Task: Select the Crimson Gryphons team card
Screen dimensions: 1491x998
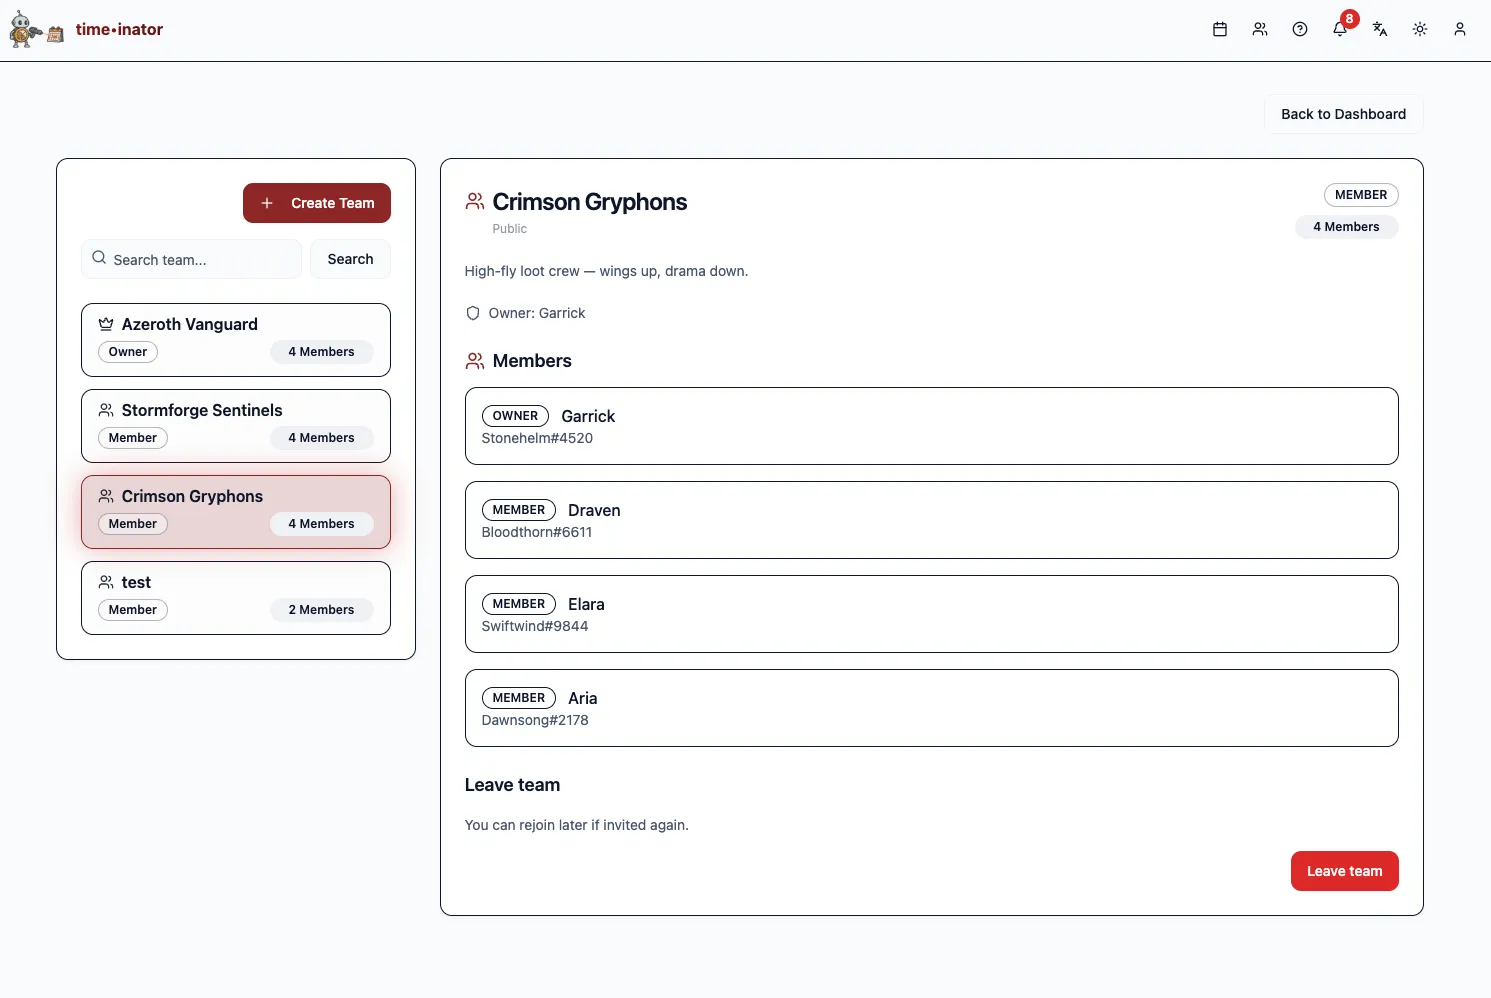Action: [235, 511]
